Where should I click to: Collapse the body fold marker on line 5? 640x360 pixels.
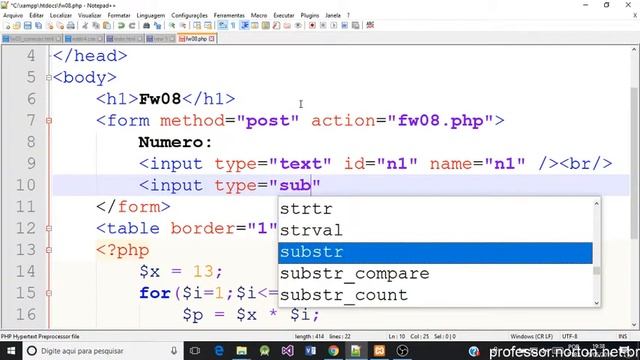(x=49, y=77)
